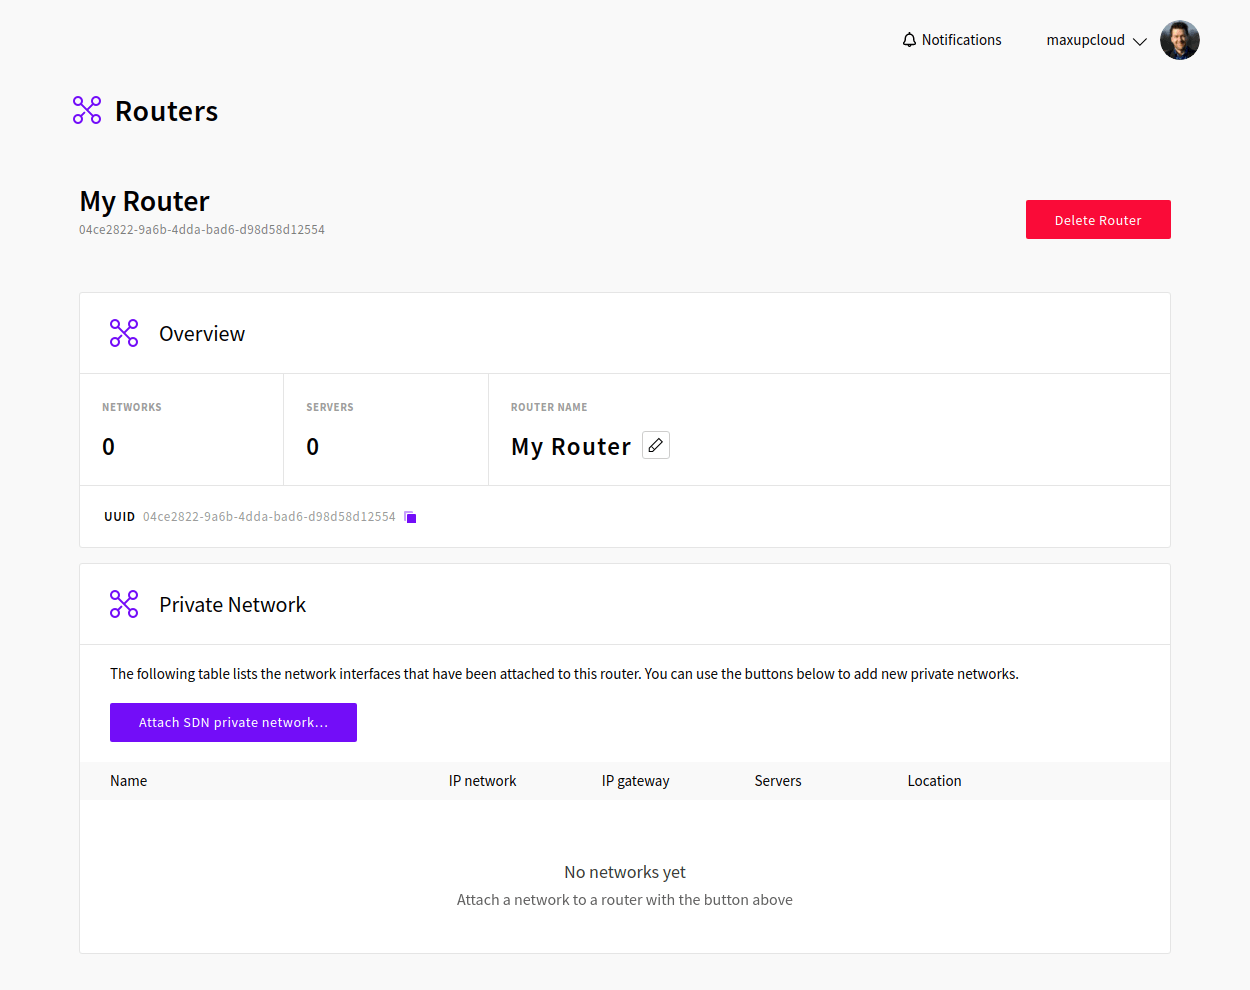Delete the router with Delete Router button

pyautogui.click(x=1098, y=220)
